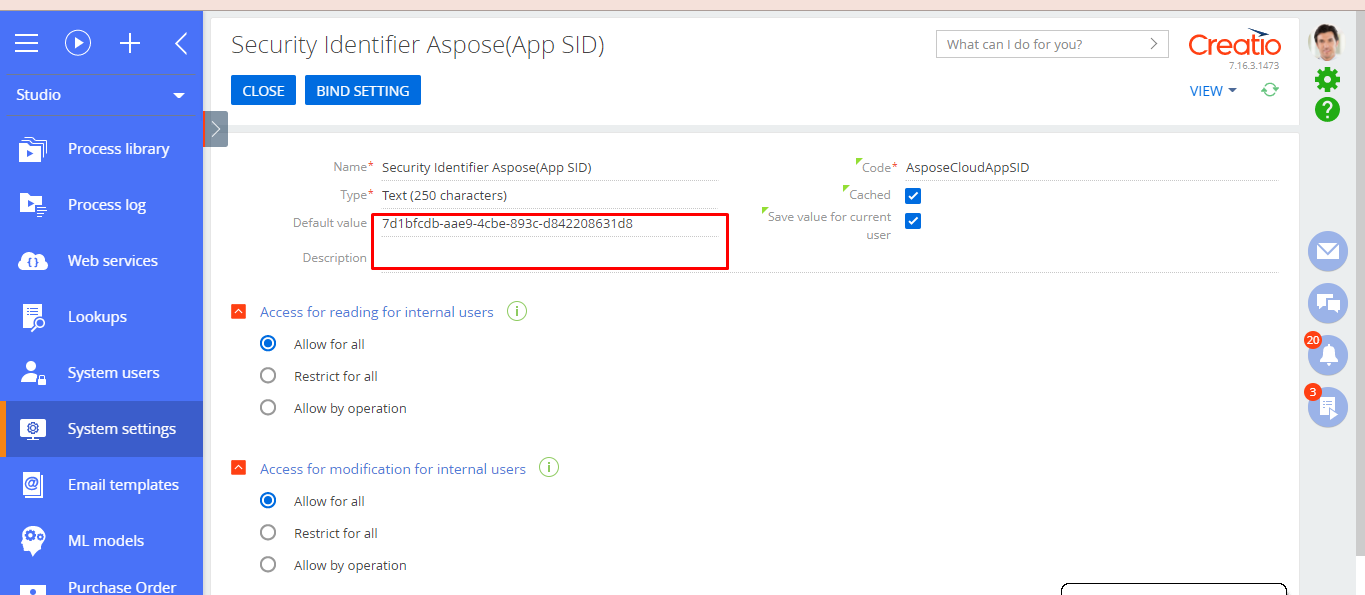This screenshot has width=1365, height=595.
Task: Open Process library section
Action: tap(118, 149)
